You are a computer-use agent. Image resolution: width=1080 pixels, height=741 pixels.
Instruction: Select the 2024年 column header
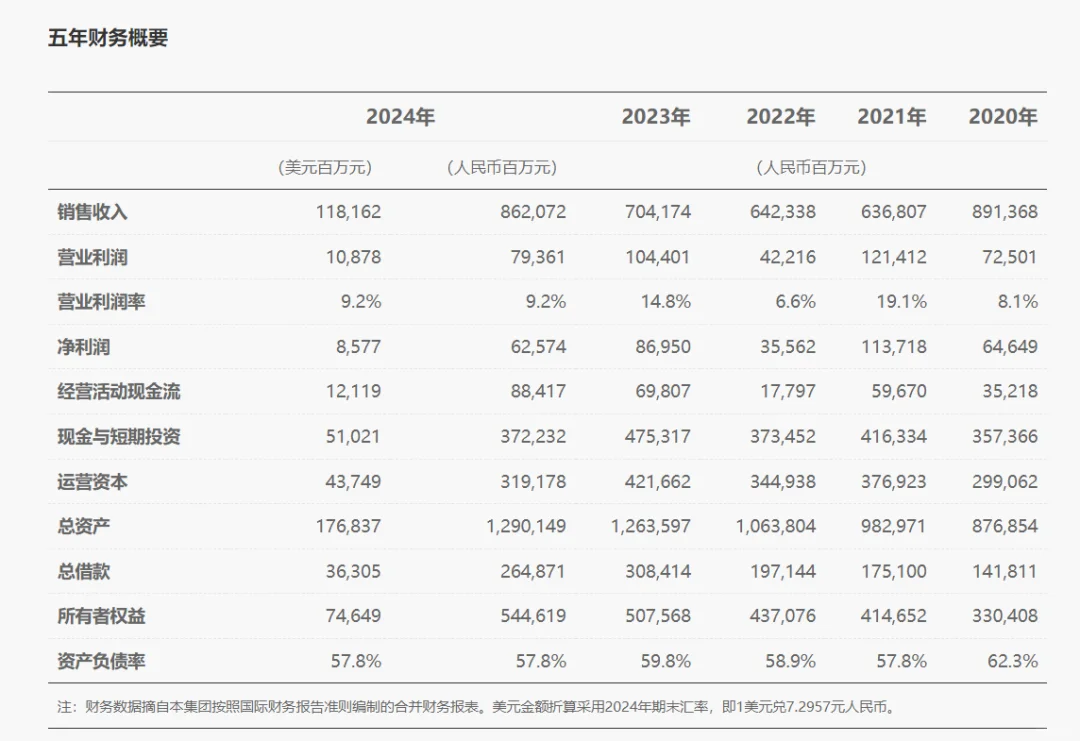399,117
